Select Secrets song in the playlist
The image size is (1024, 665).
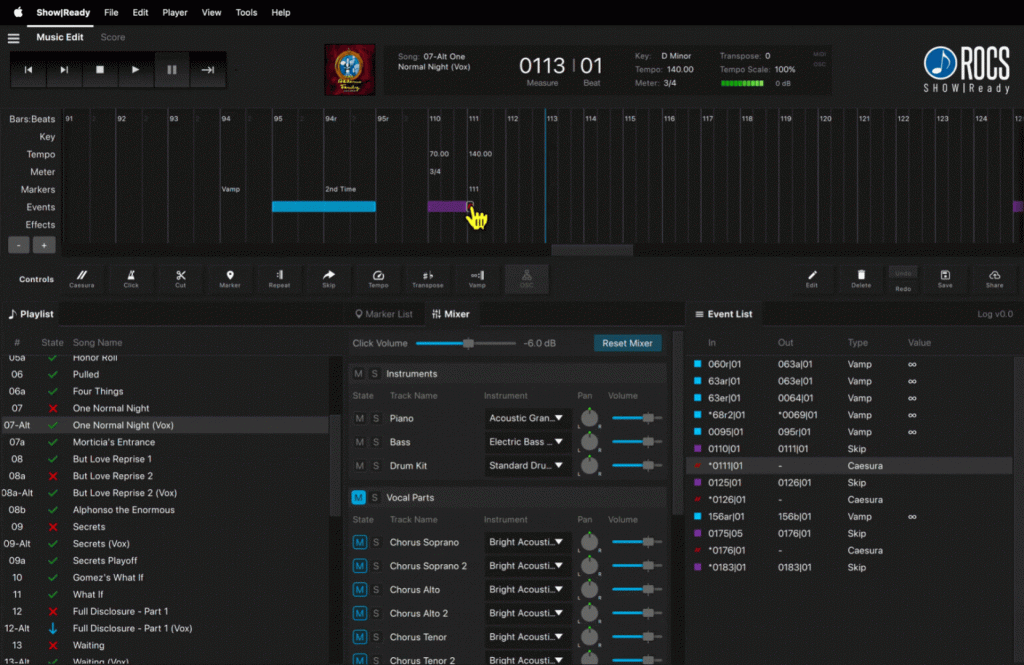point(89,527)
